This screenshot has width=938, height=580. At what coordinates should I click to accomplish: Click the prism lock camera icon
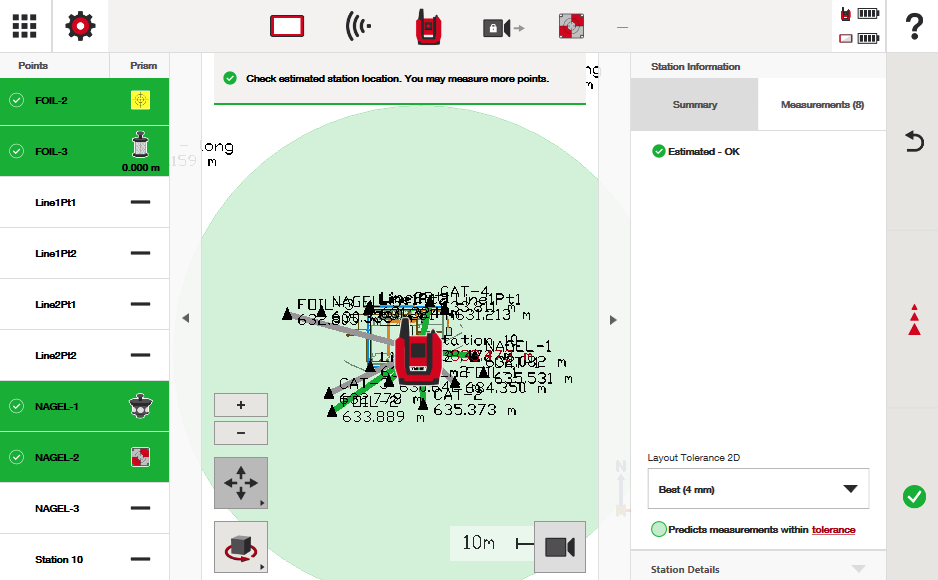pos(502,28)
